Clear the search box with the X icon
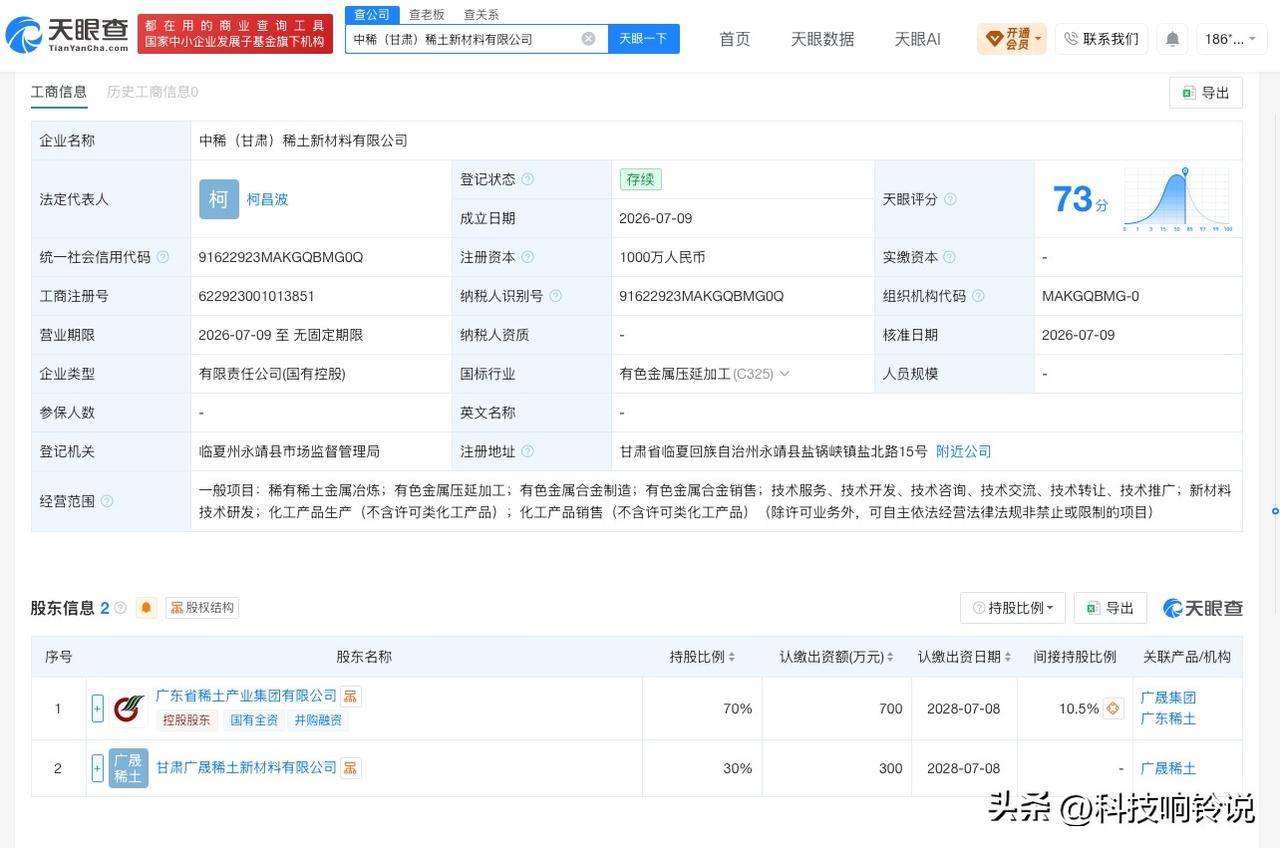1280x848 pixels. pyautogui.click(x=588, y=39)
